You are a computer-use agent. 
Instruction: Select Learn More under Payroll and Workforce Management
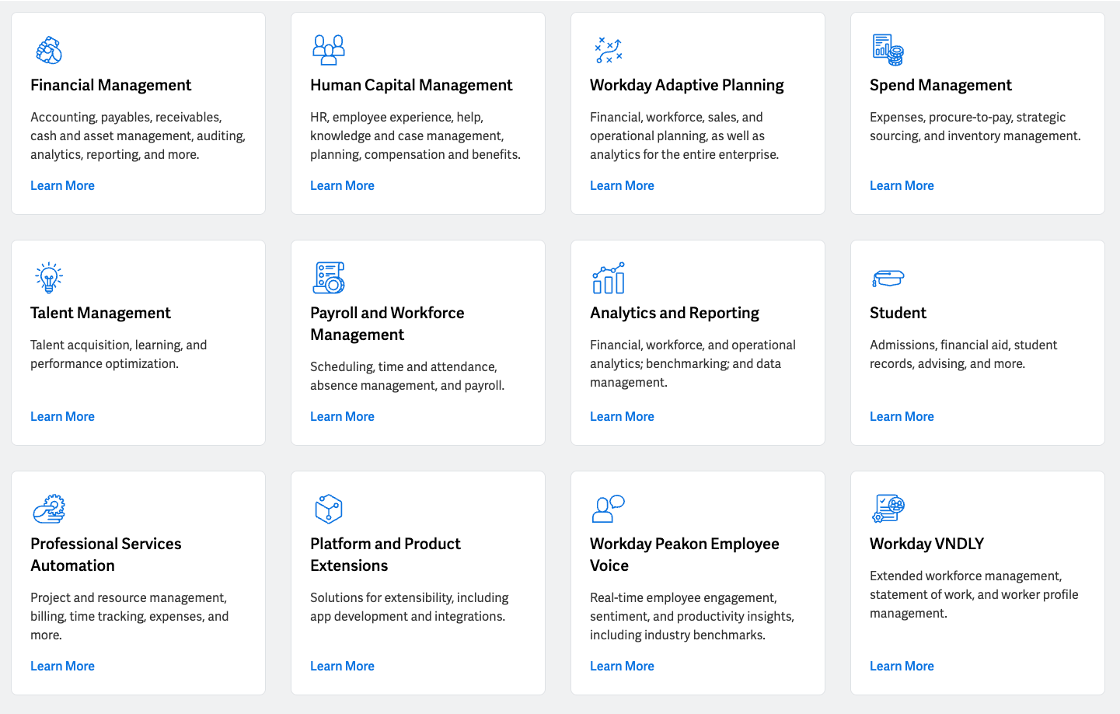pos(342,416)
